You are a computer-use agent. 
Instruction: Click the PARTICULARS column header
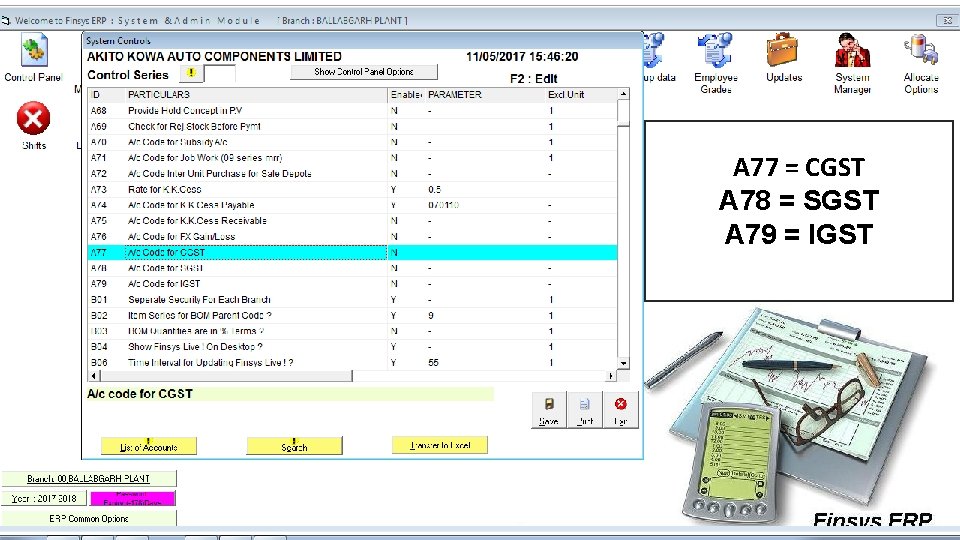(257, 95)
